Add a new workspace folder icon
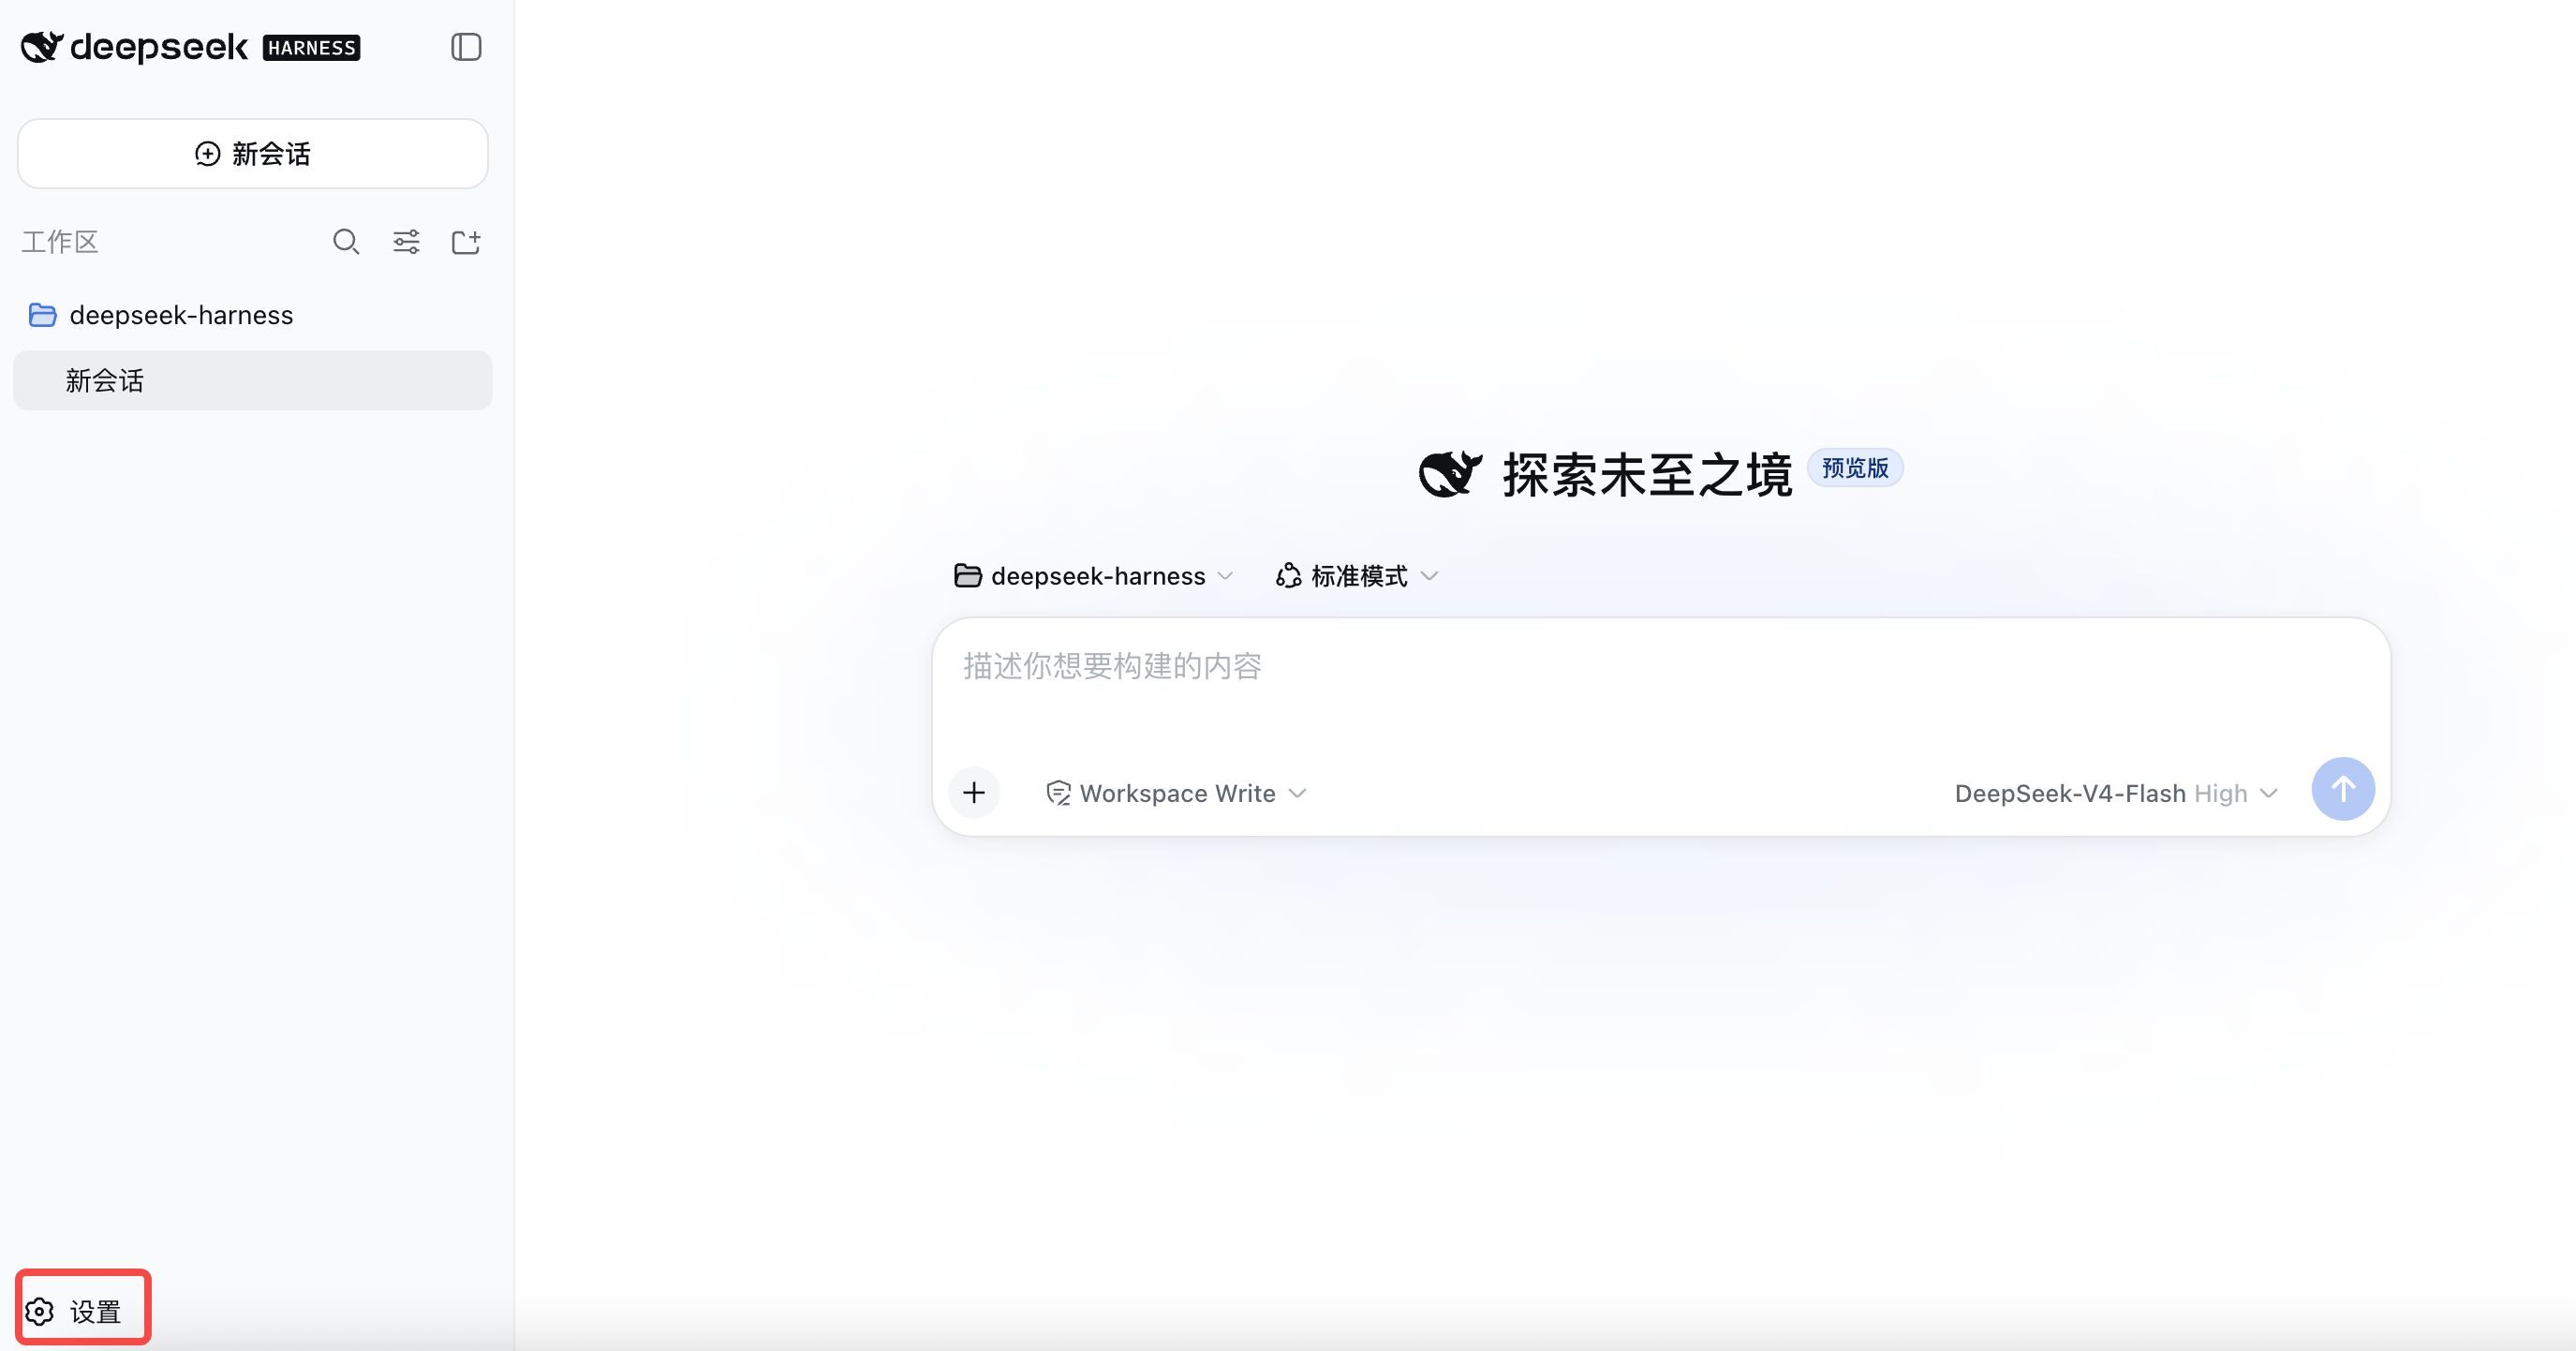The image size is (2576, 1351). tap(466, 242)
